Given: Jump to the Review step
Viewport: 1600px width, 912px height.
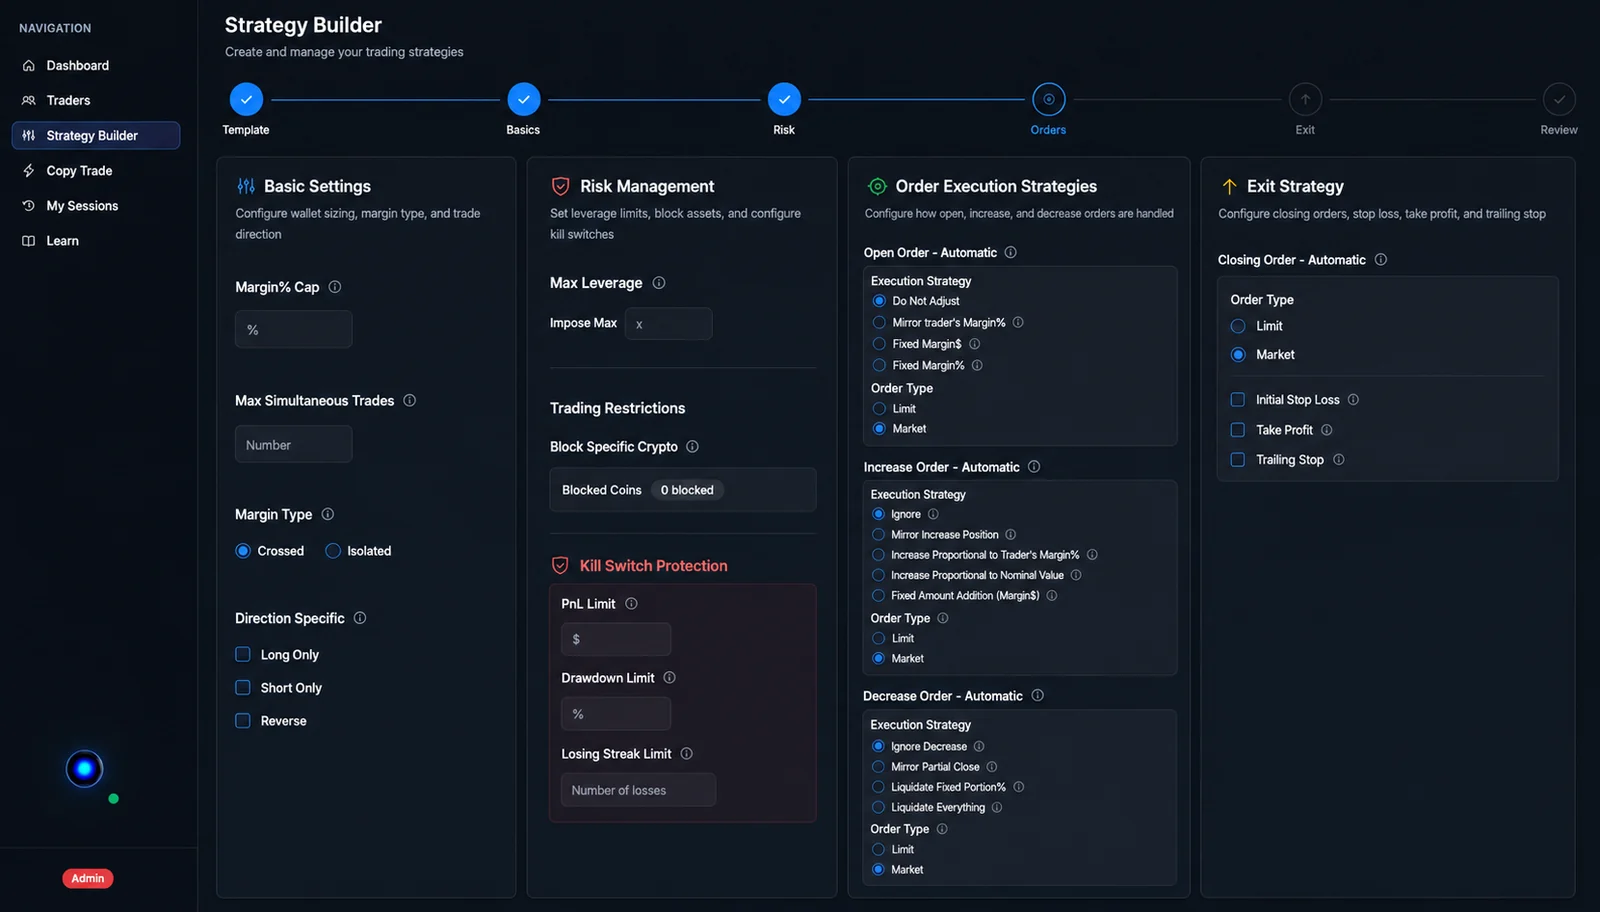Looking at the screenshot, I should (x=1559, y=99).
